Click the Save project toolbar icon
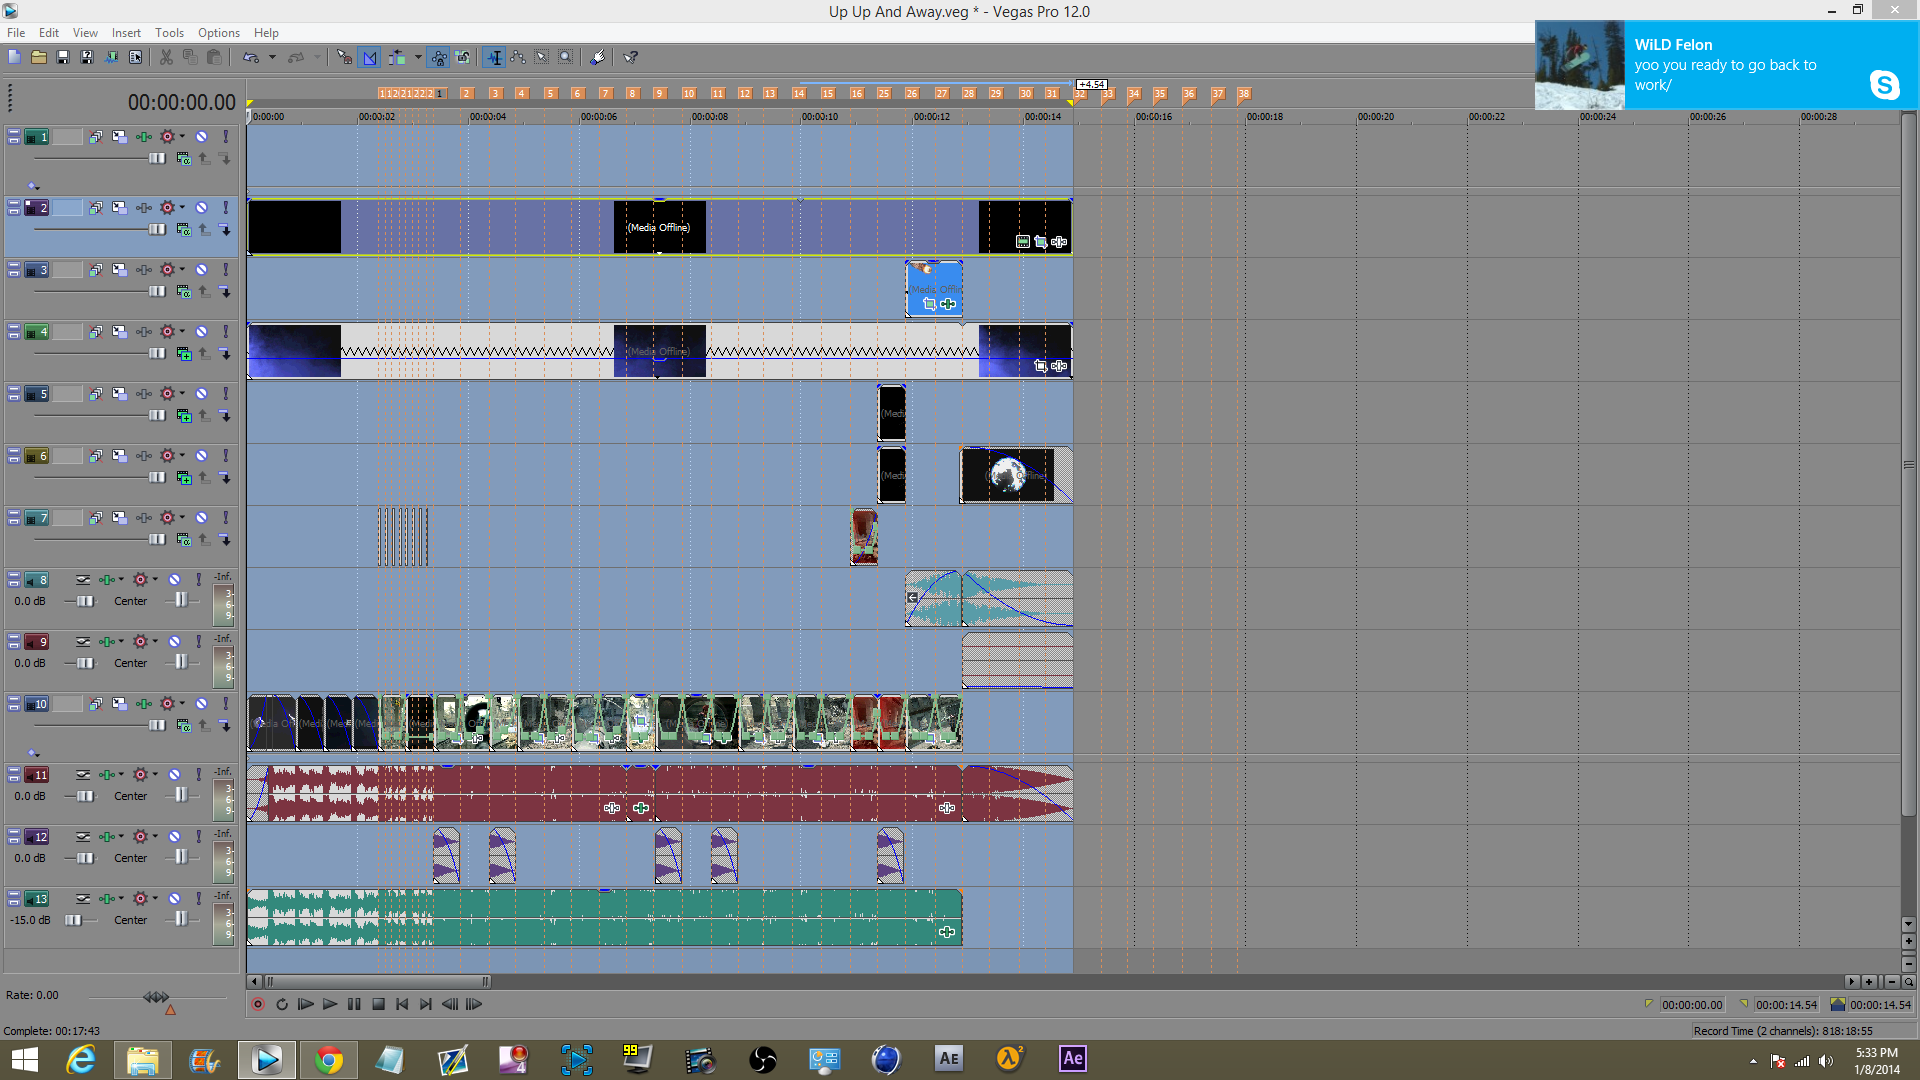This screenshot has height=1080, width=1920. pyautogui.click(x=62, y=57)
